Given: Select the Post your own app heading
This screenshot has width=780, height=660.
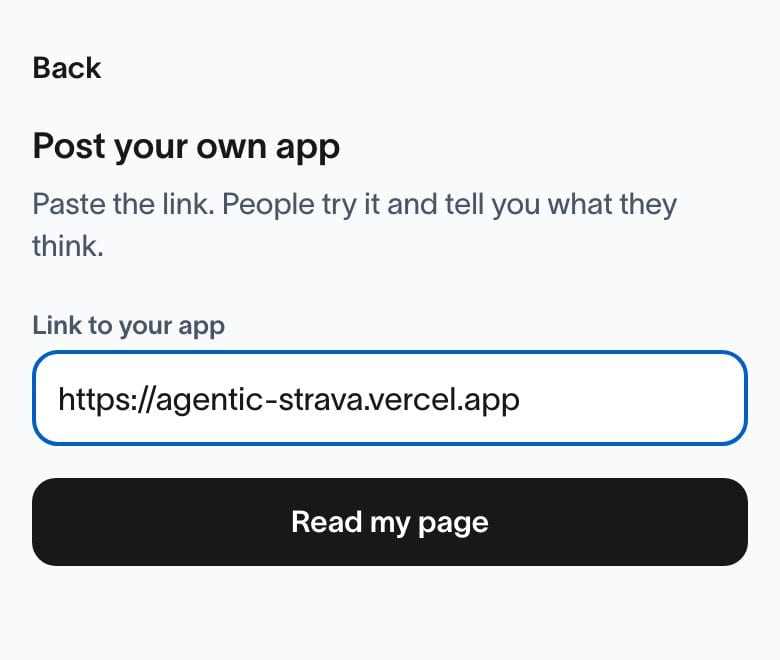Looking at the screenshot, I should pyautogui.click(x=186, y=147).
